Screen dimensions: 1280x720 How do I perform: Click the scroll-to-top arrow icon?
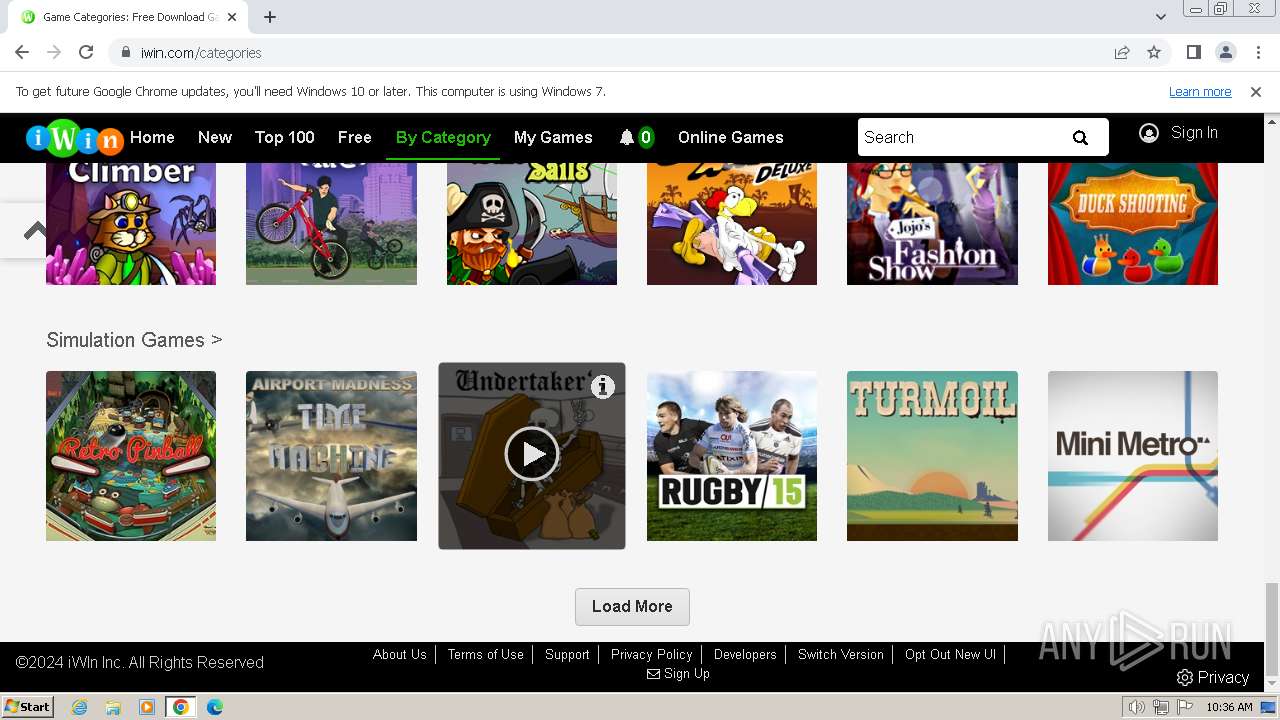point(35,231)
